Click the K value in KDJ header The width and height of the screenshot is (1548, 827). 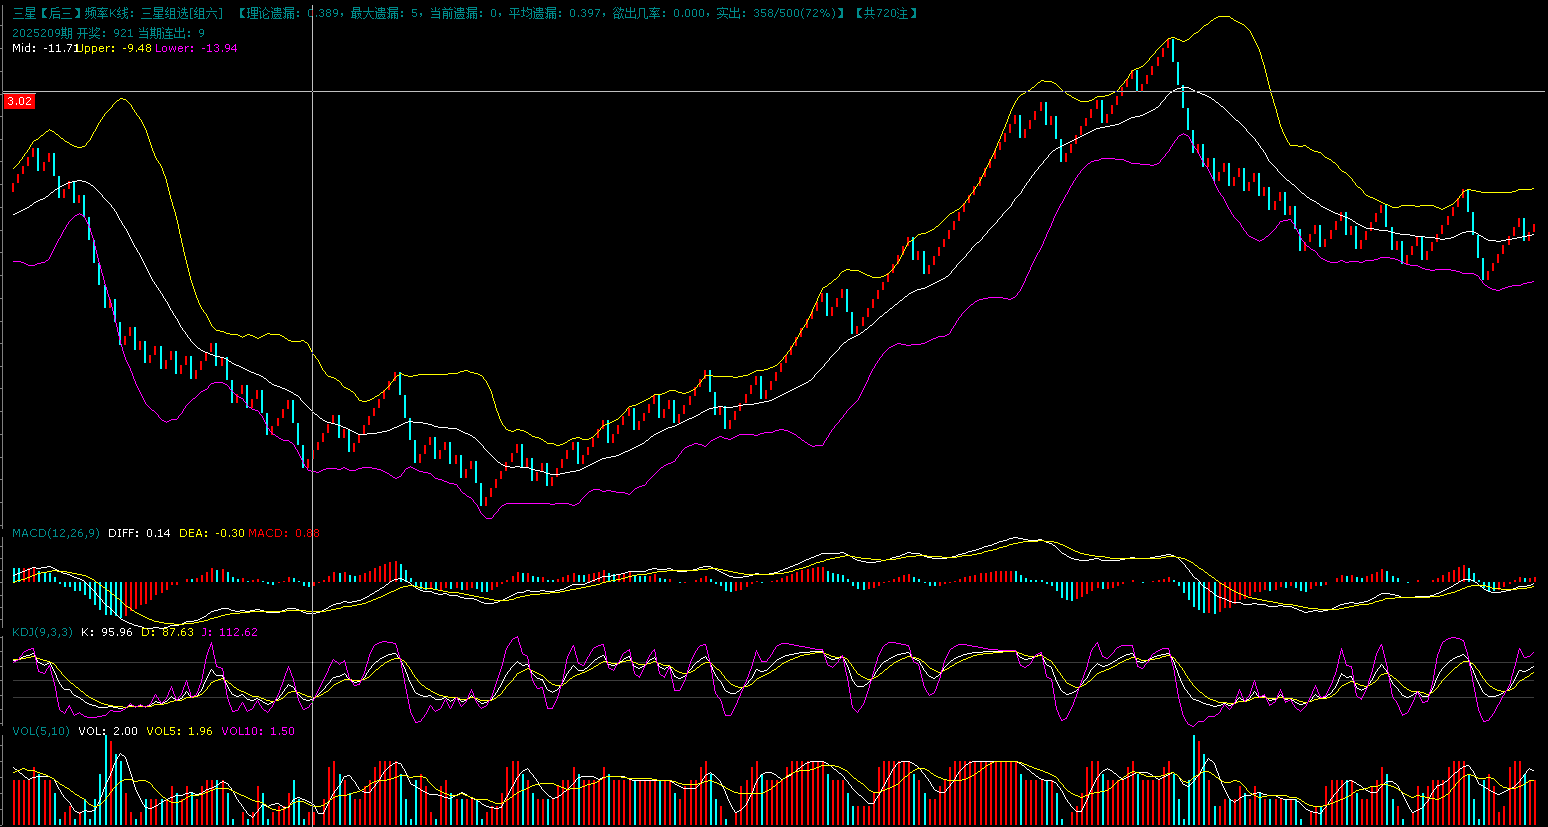pyautogui.click(x=106, y=632)
